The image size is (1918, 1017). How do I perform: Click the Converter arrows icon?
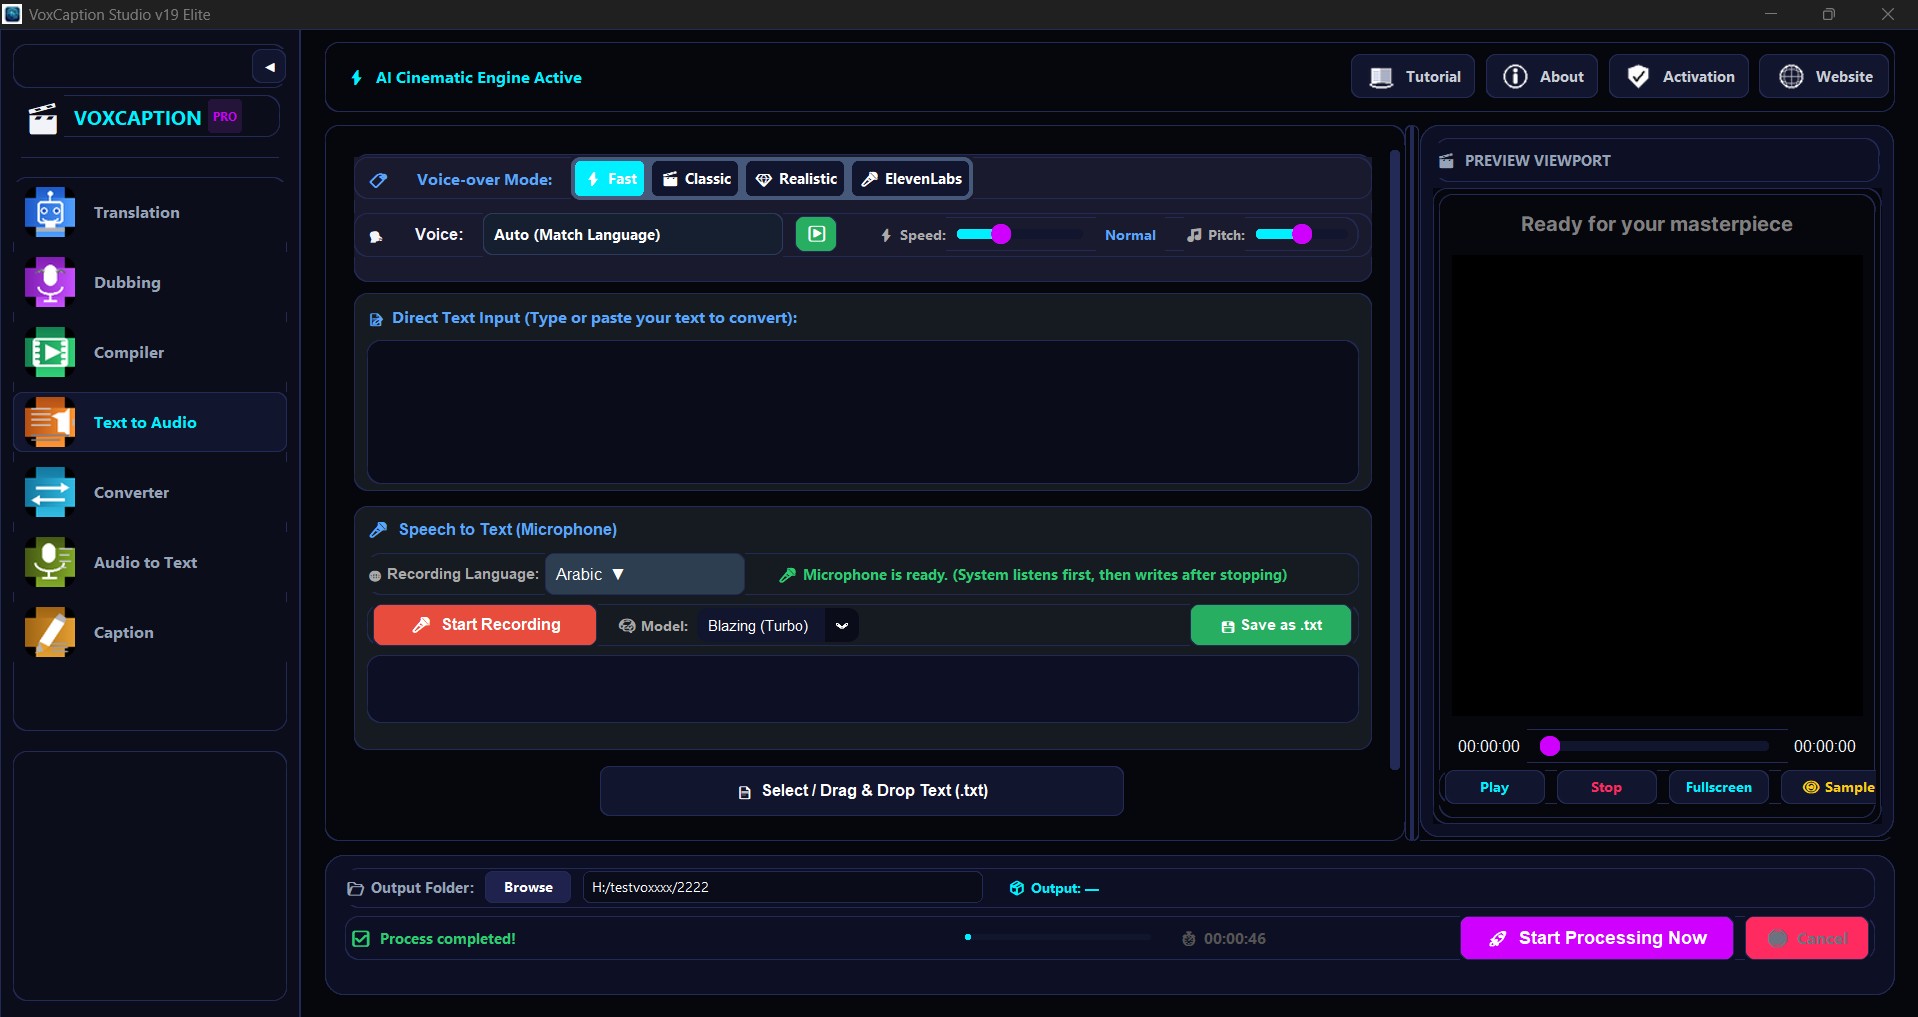(x=50, y=492)
